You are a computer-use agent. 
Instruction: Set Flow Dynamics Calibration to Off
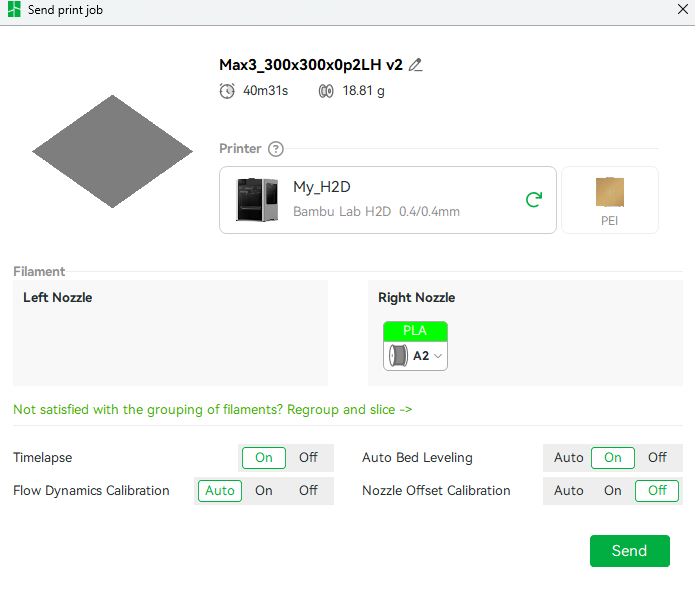[308, 491]
